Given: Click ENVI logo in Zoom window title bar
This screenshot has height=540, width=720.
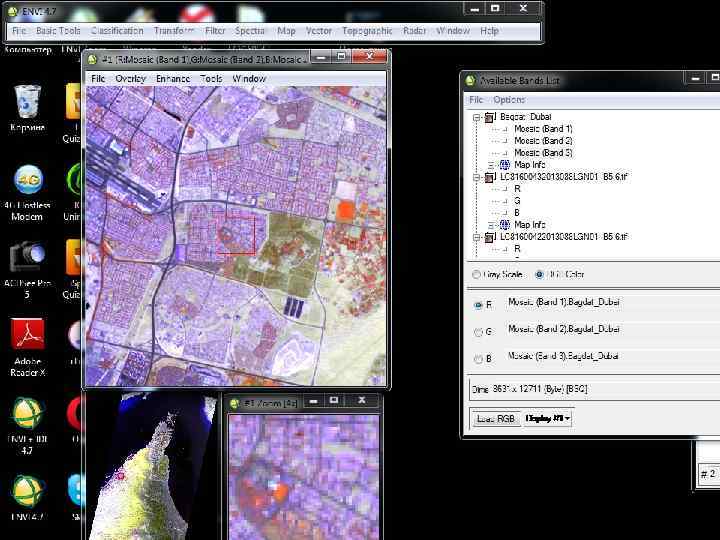Looking at the screenshot, I should pyautogui.click(x=235, y=403).
